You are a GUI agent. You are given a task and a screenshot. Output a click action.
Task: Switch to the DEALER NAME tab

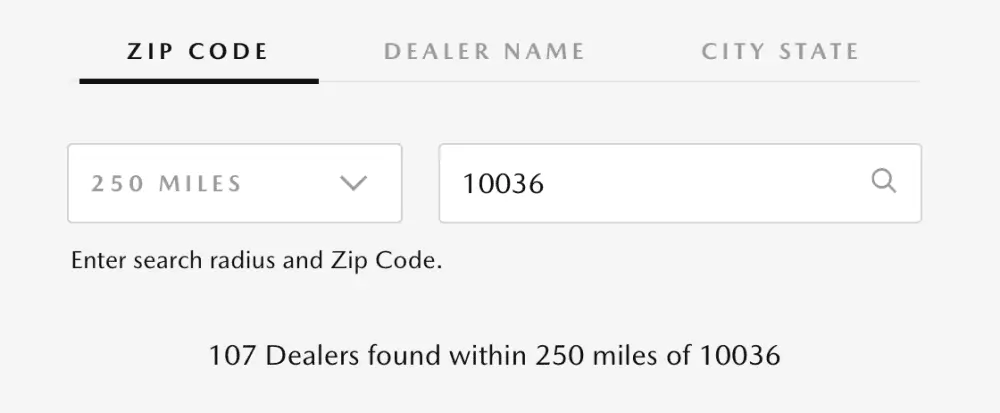(x=485, y=52)
